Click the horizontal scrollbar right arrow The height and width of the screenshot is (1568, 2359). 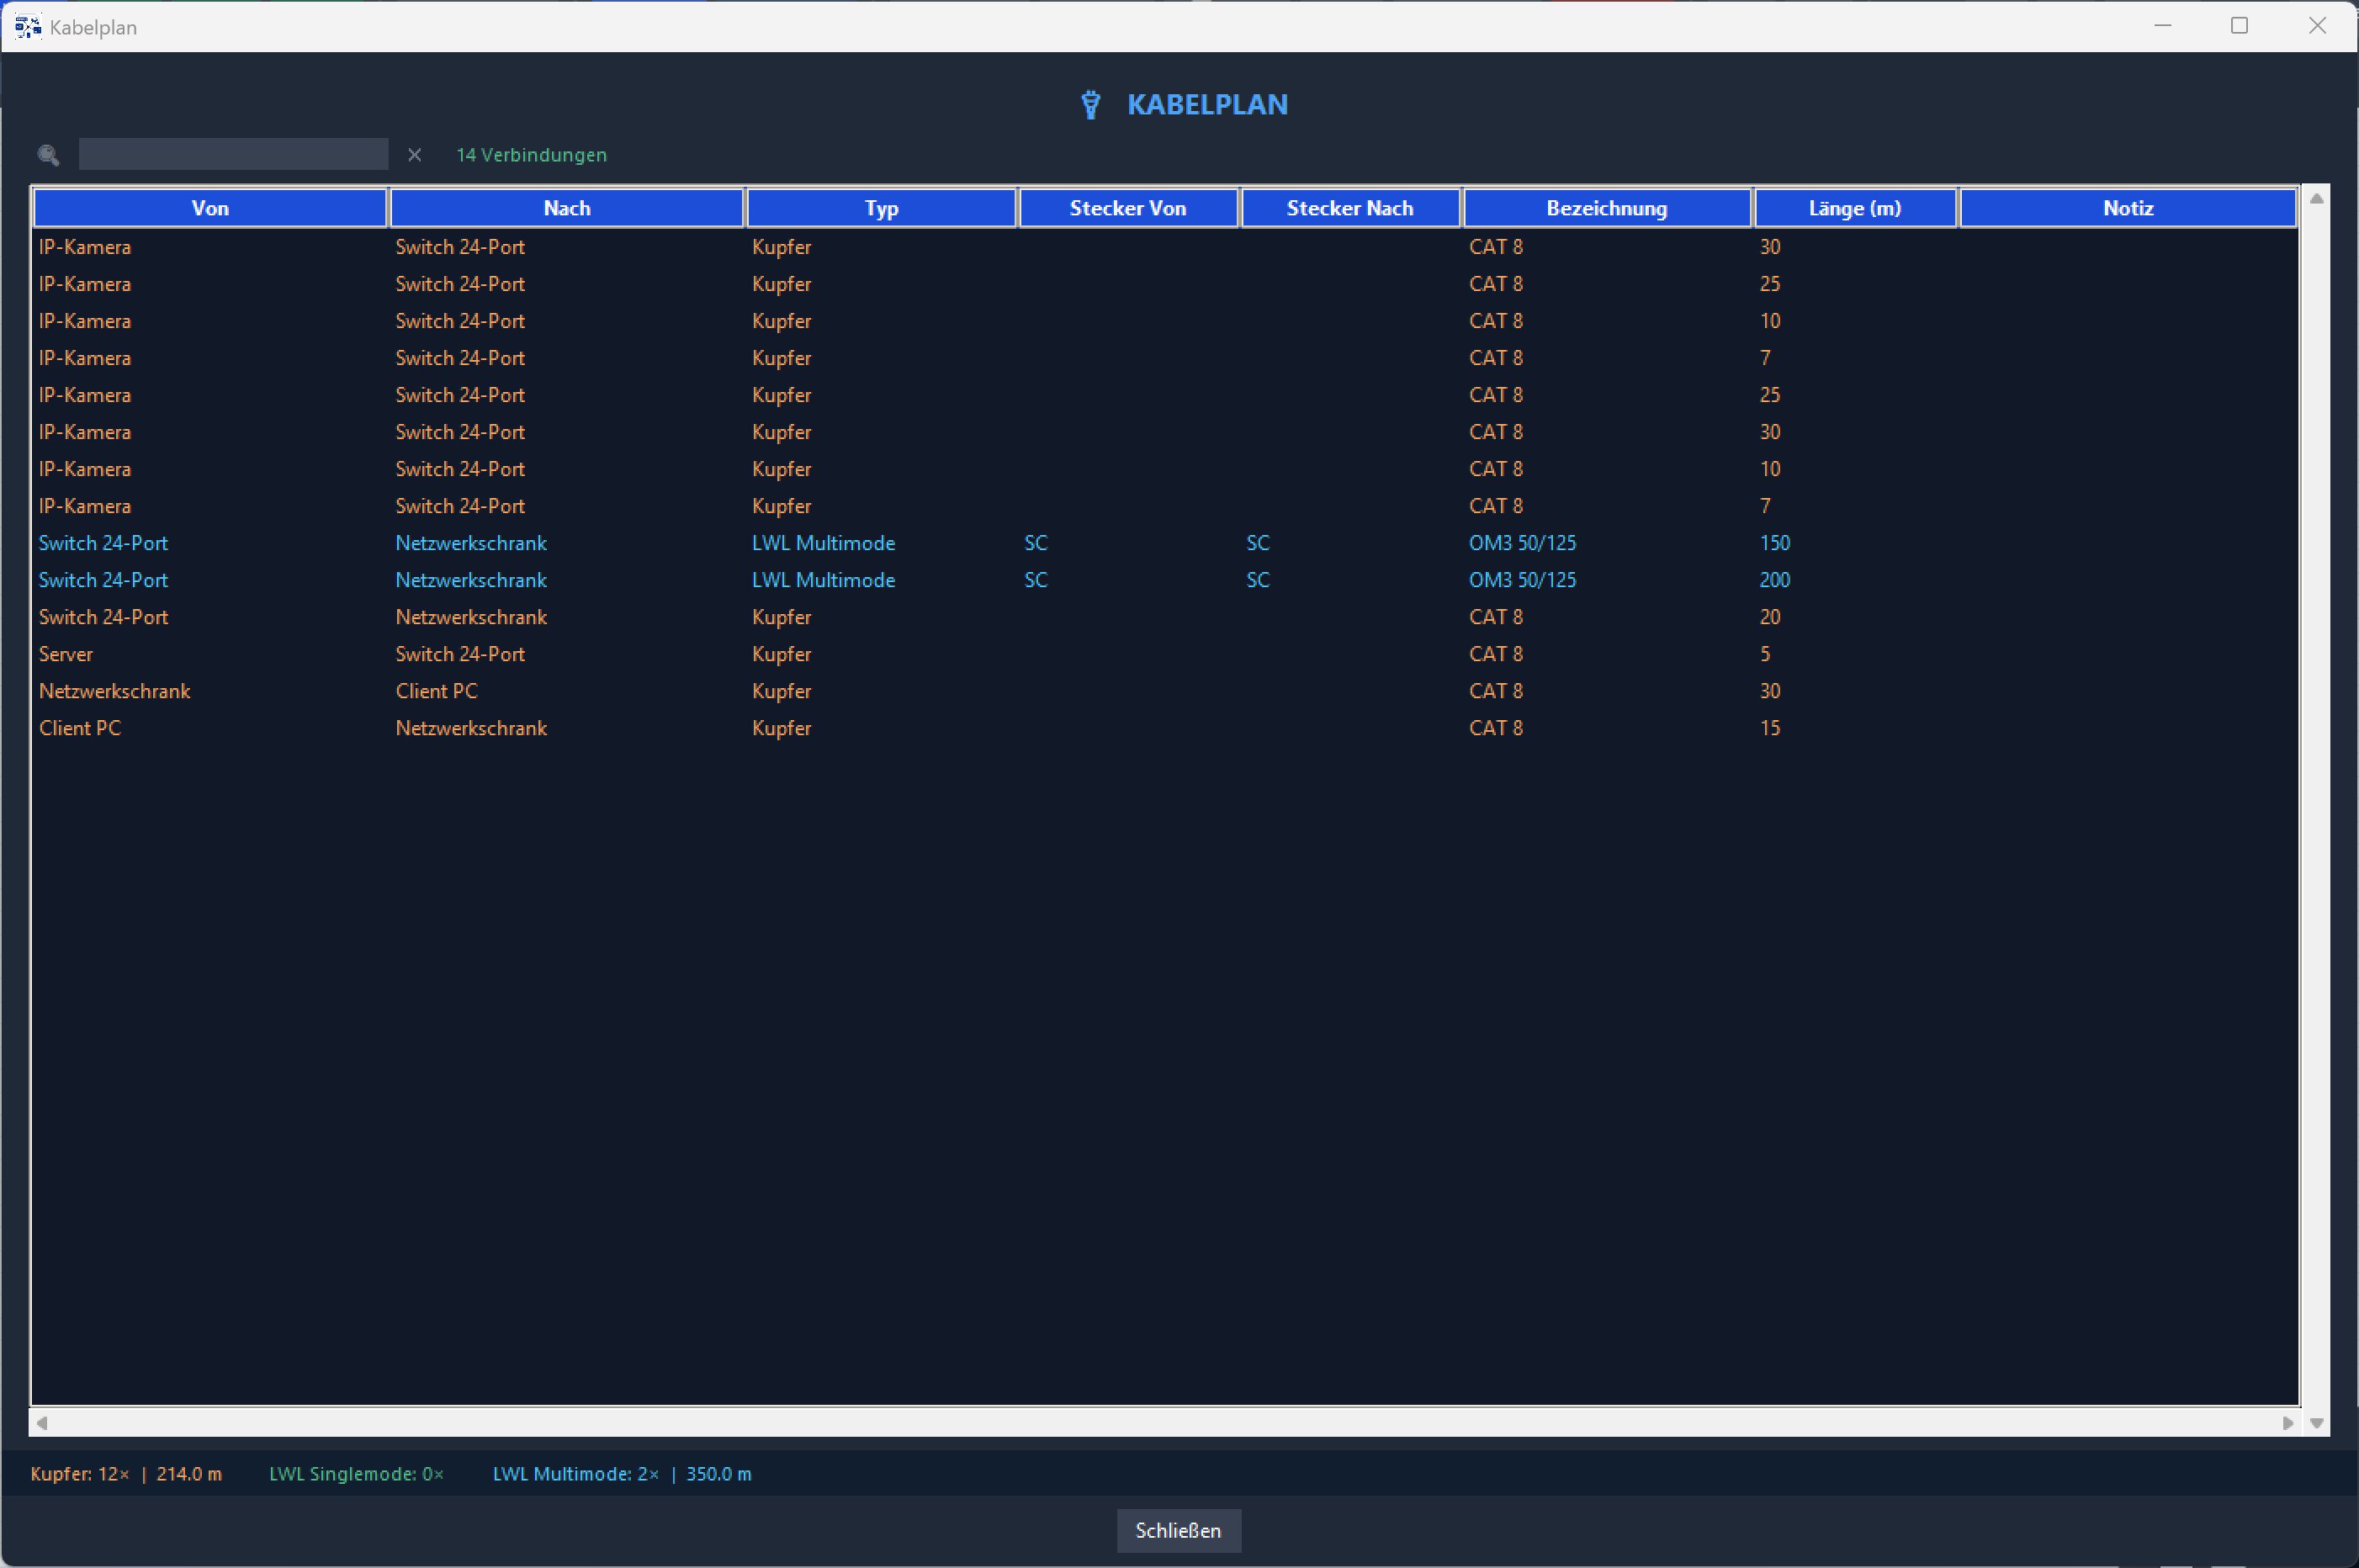(x=2288, y=1423)
